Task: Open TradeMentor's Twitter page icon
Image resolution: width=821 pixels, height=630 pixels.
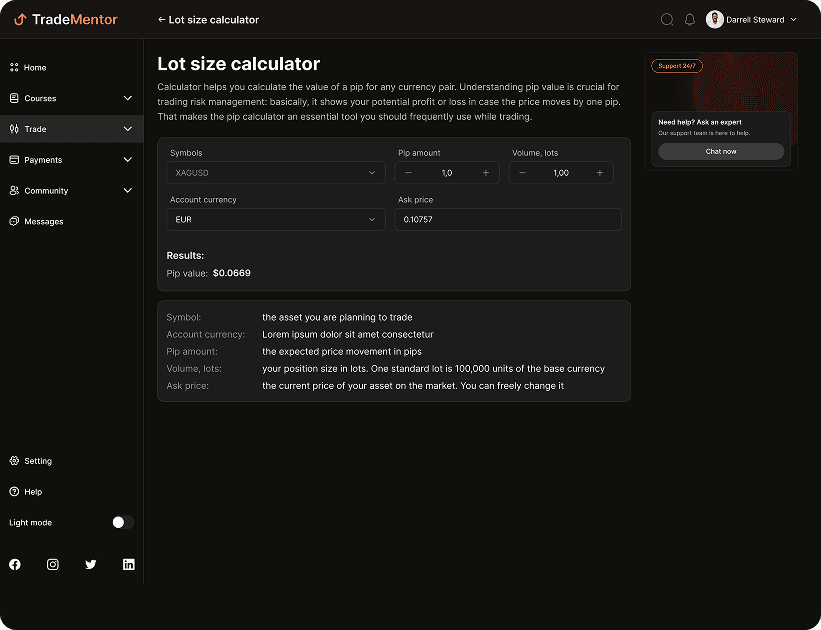Action: (x=91, y=564)
